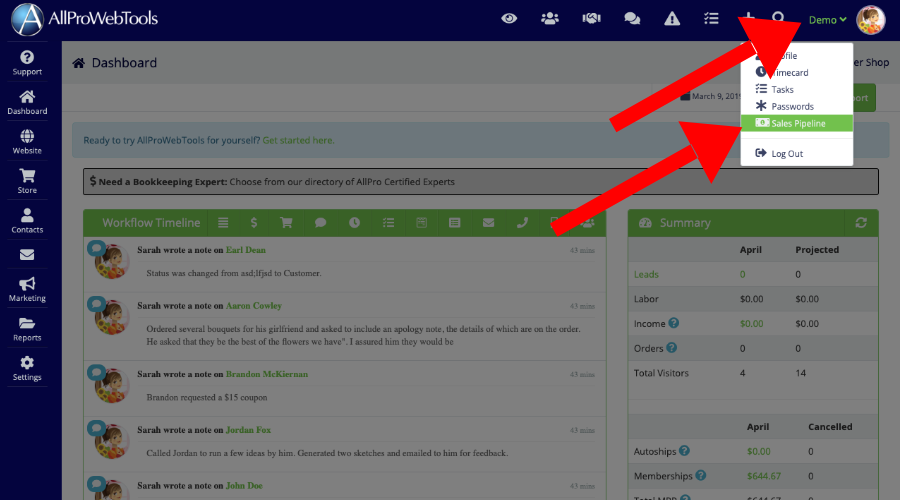Open the chat bubbles icon in top bar
Image resolution: width=900 pixels, height=500 pixels.
click(632, 18)
